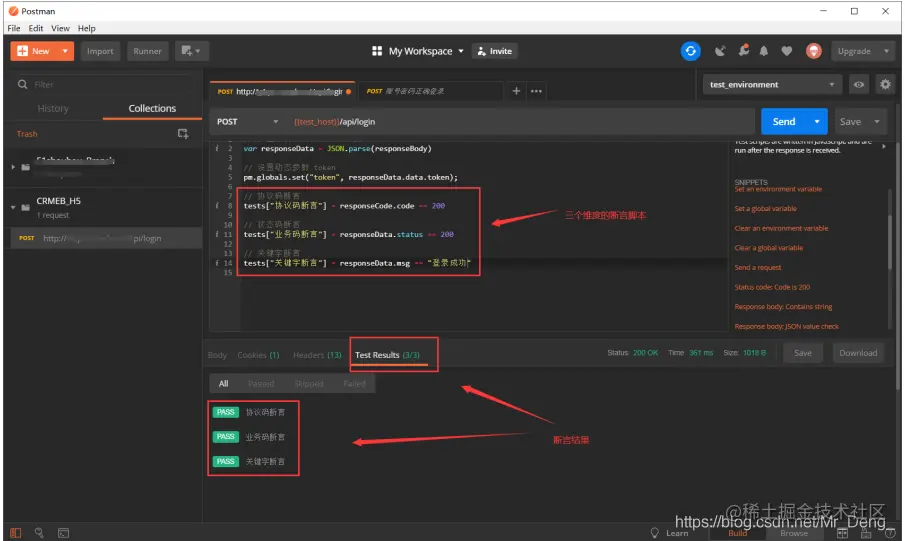Collapse the CRMEB_H5 collection
Viewport: 905px width, 541px height.
(x=13, y=207)
